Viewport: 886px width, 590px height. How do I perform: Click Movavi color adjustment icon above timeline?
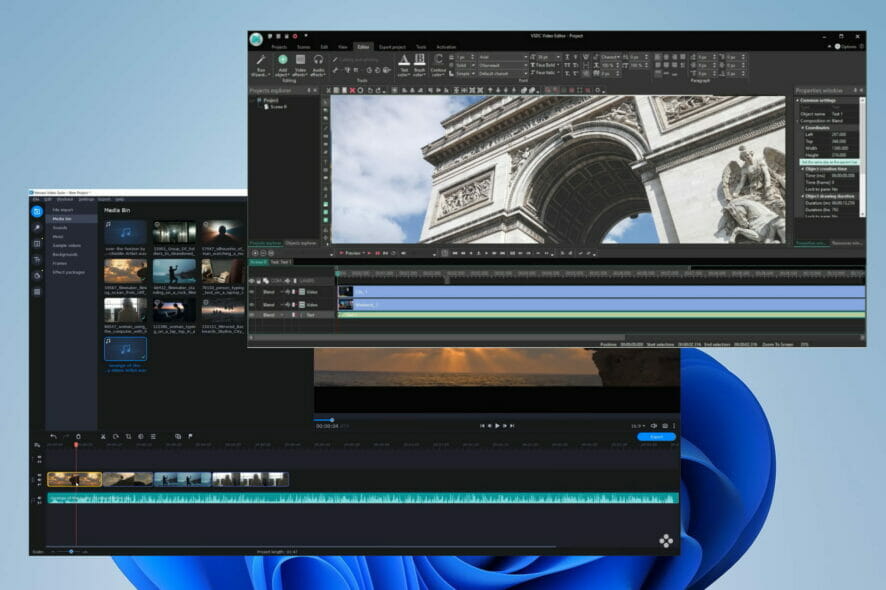141,436
